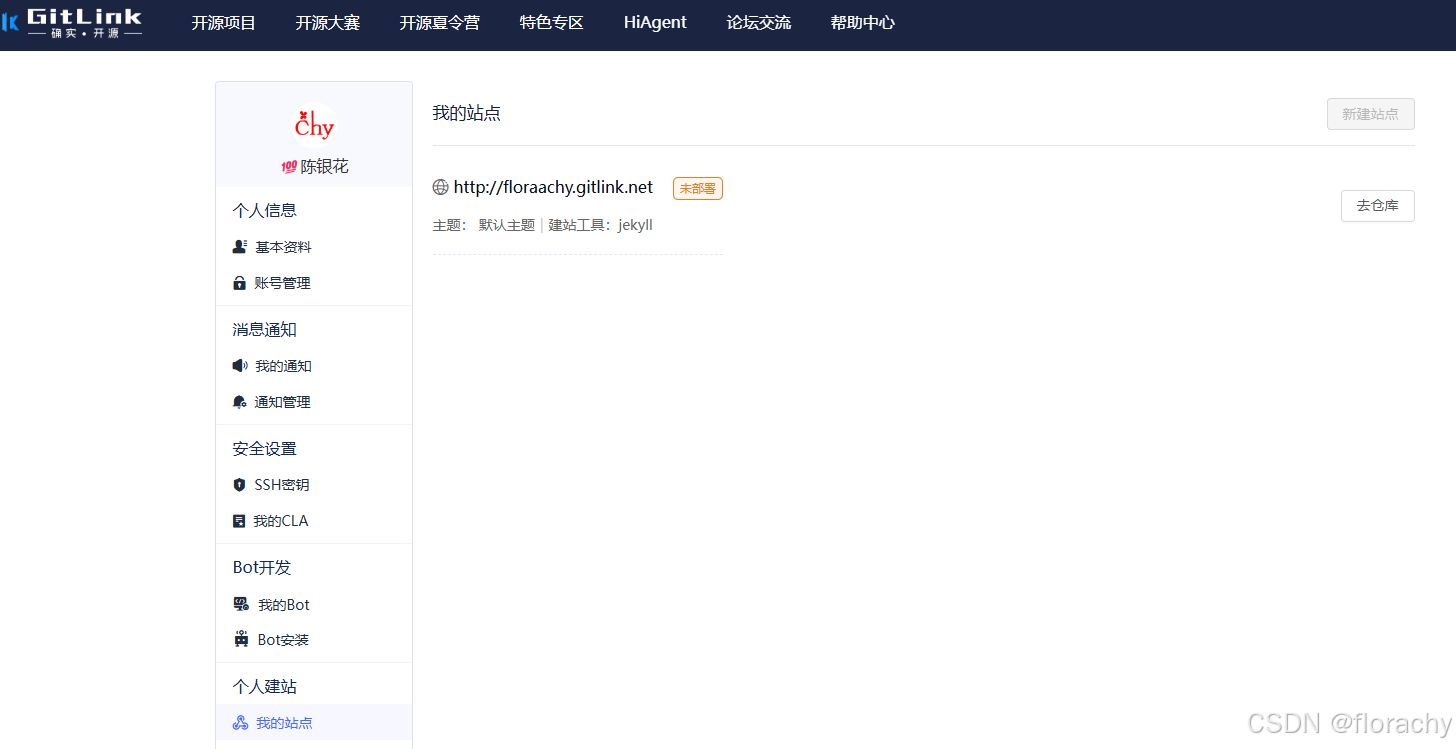Select 开源项目 in the top menu
Screen dimensions: 1456x749
point(222,22)
